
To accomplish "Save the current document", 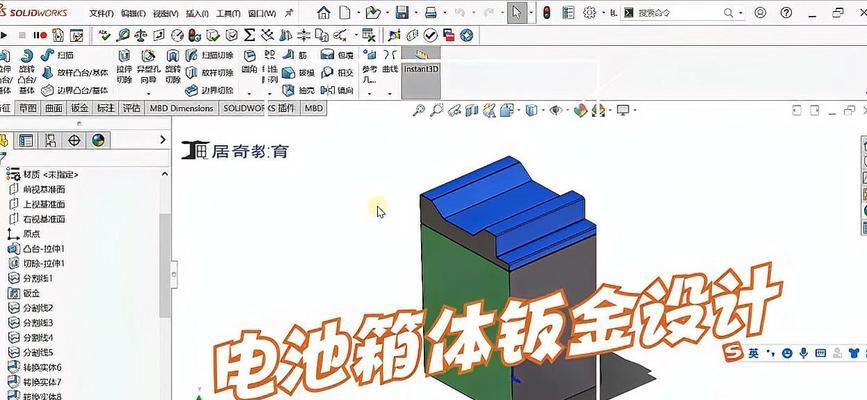I will (403, 13).
